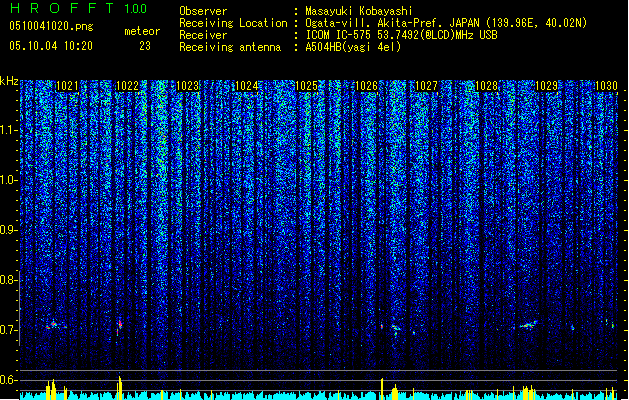Click the Receiving antenna field label

tap(230, 47)
